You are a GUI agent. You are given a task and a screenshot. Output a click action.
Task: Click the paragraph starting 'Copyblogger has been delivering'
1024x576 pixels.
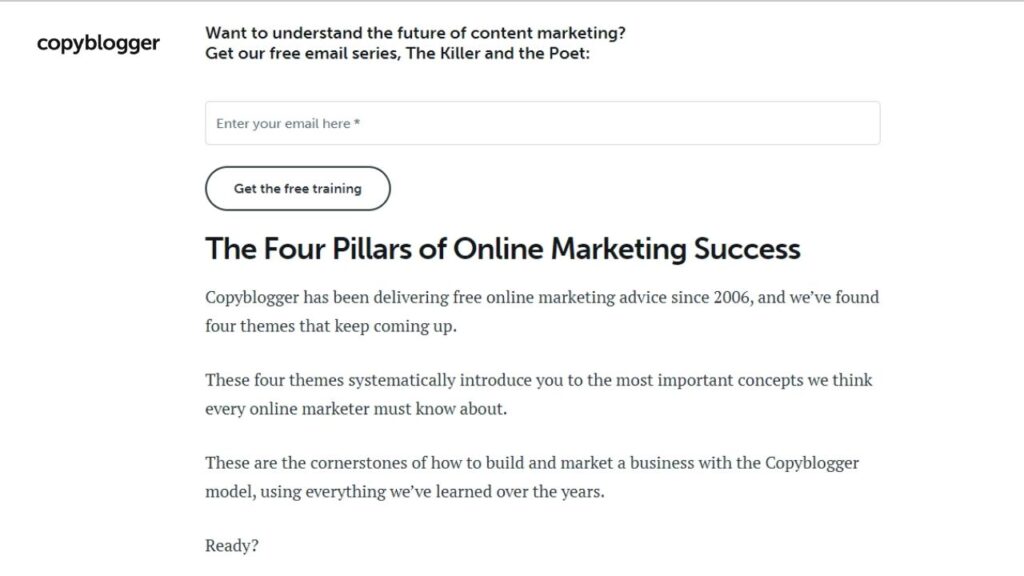tap(542, 312)
